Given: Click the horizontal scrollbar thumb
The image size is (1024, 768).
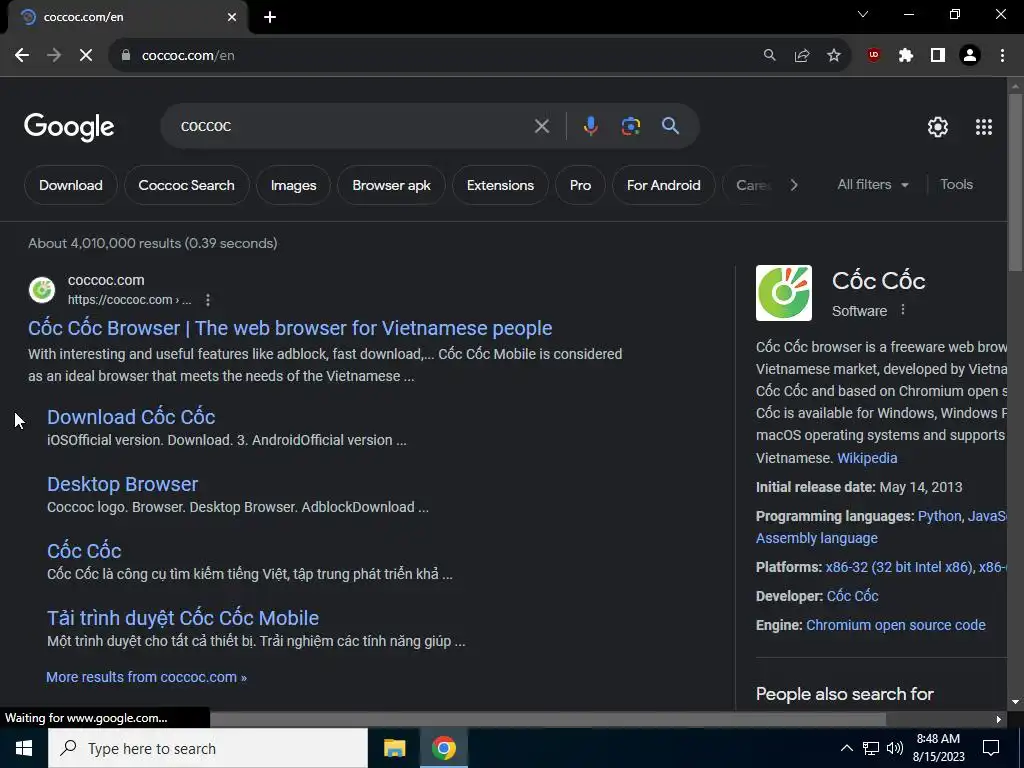Looking at the screenshot, I should tap(547, 719).
